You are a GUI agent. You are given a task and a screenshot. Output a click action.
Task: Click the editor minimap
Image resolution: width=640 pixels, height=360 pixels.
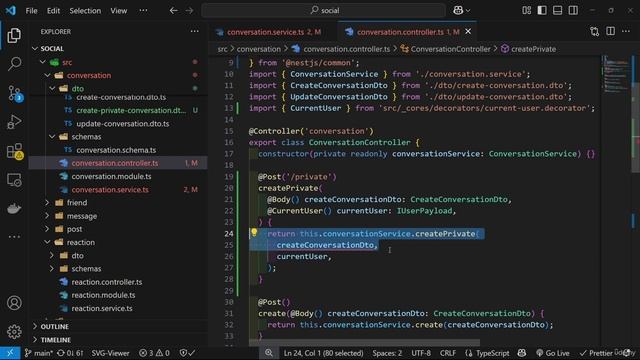click(616, 76)
